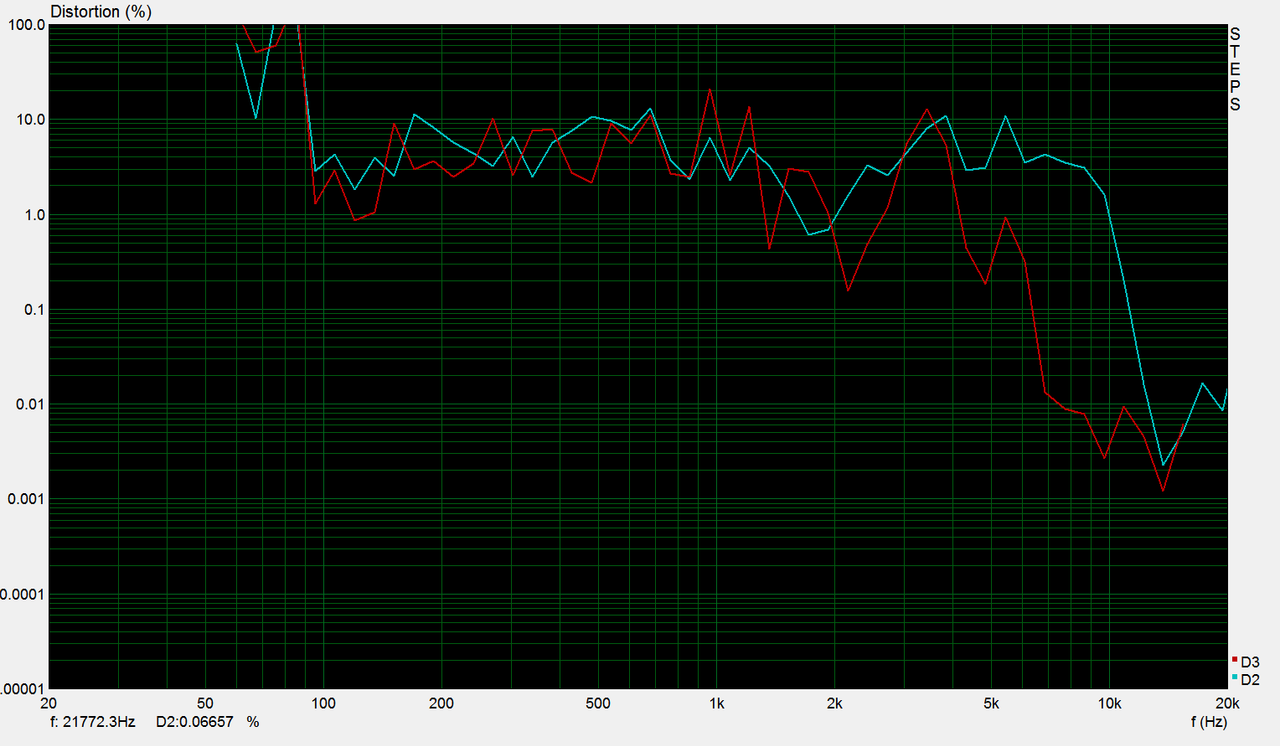Image resolution: width=1280 pixels, height=746 pixels.
Task: Click the 2k frequency axis label
Action: 834,702
